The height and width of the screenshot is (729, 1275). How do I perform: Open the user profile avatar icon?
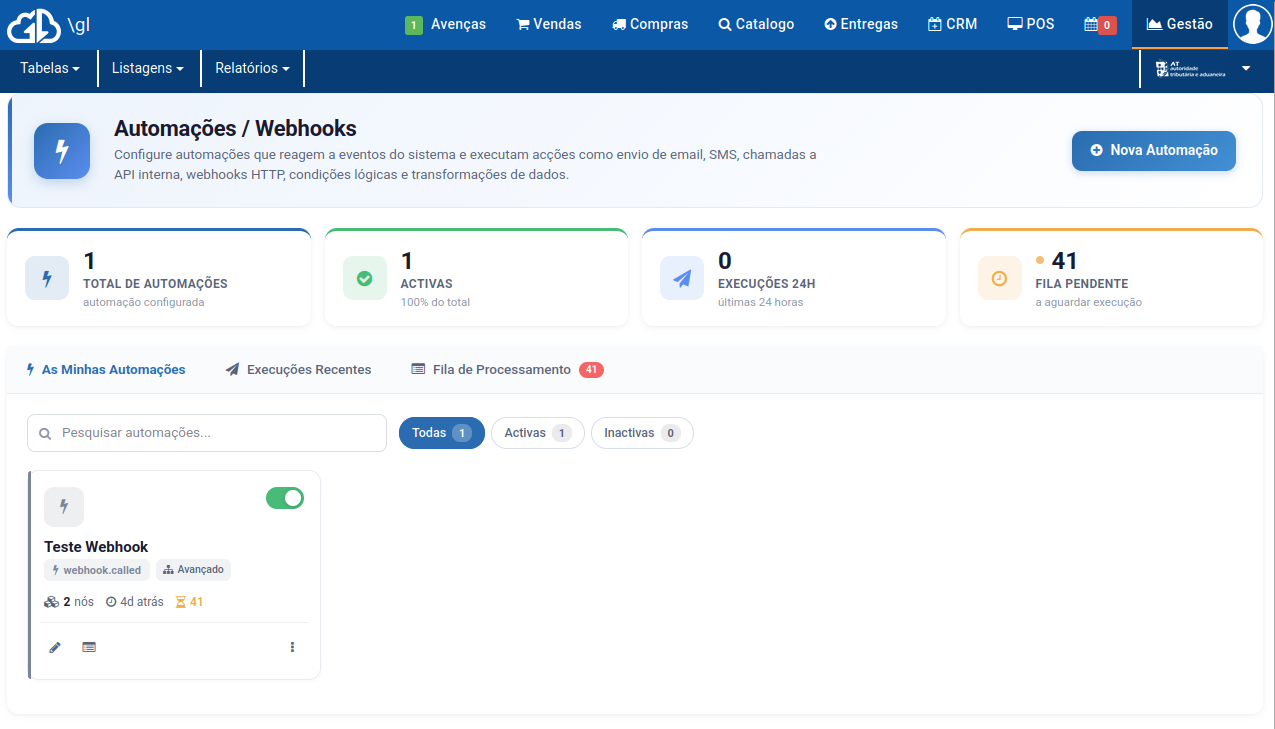click(1252, 24)
